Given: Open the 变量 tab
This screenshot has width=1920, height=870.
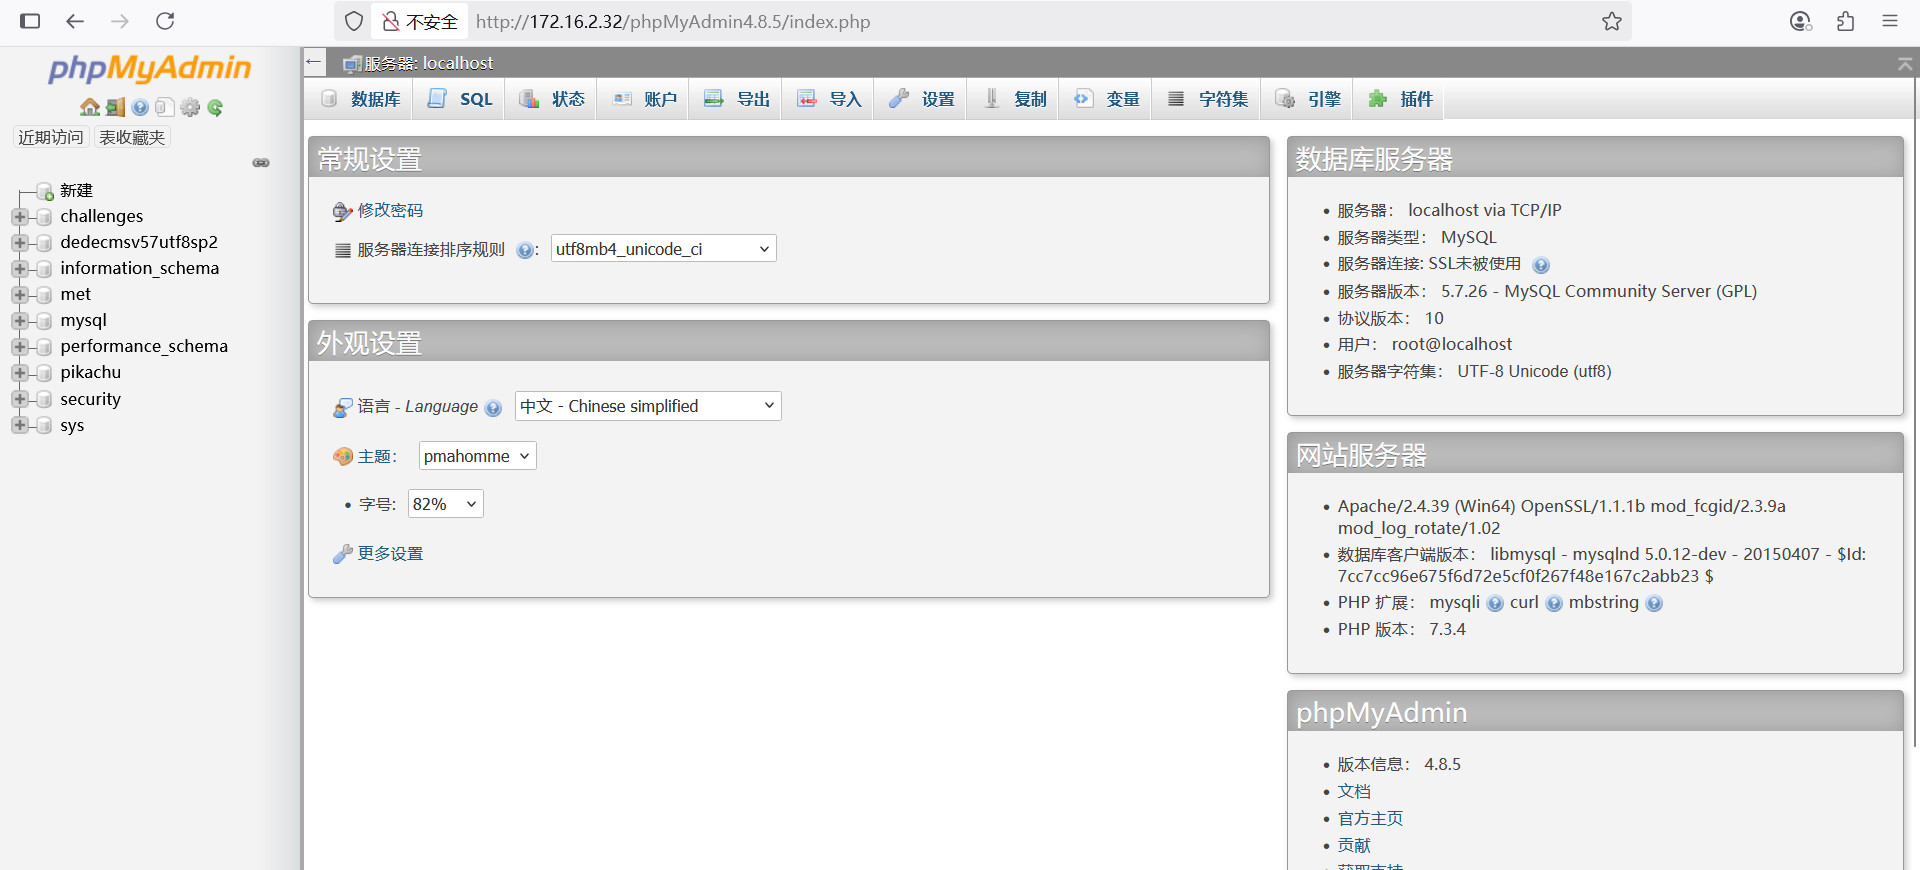Looking at the screenshot, I should click(x=1107, y=99).
